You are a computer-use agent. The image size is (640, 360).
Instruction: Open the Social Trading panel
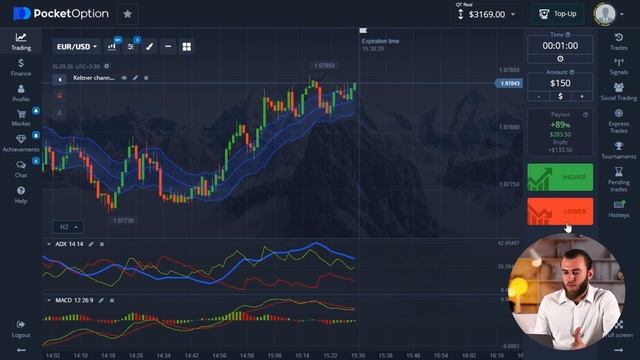coord(619,92)
